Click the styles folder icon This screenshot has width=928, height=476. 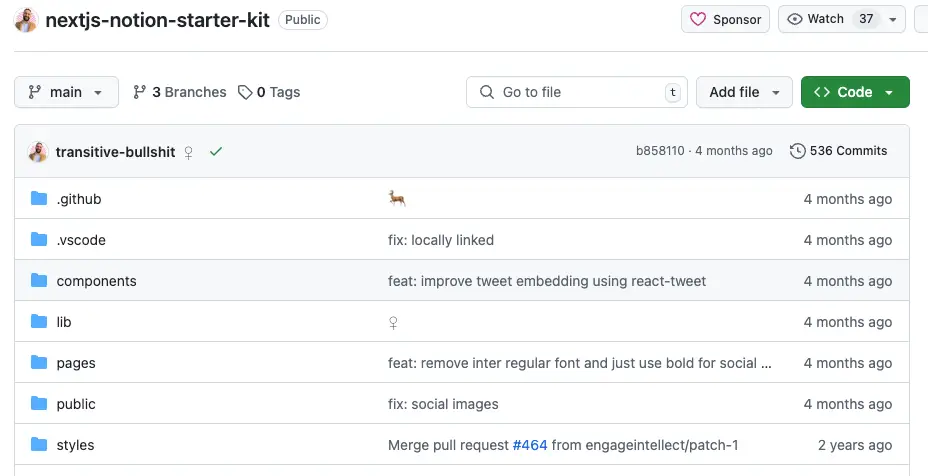pyautogui.click(x=39, y=444)
